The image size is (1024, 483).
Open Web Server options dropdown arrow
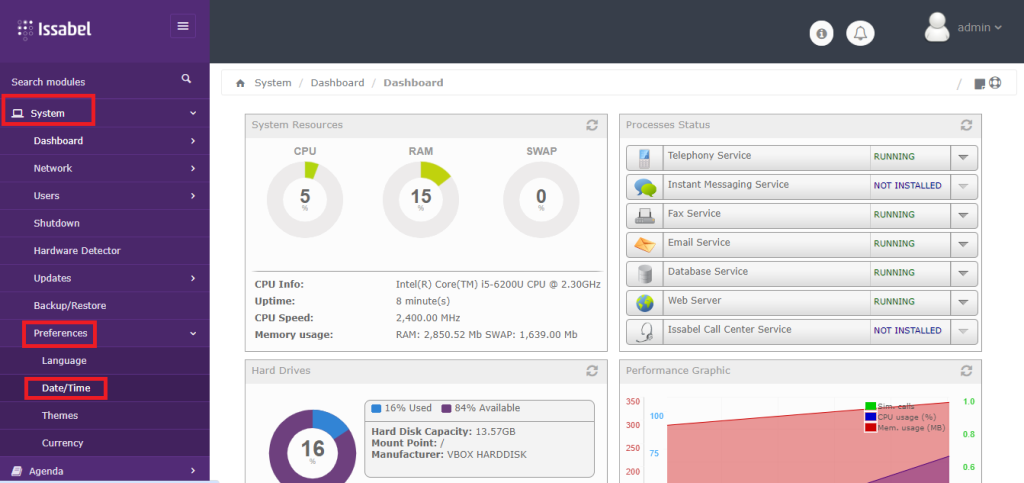pyautogui.click(x=962, y=302)
